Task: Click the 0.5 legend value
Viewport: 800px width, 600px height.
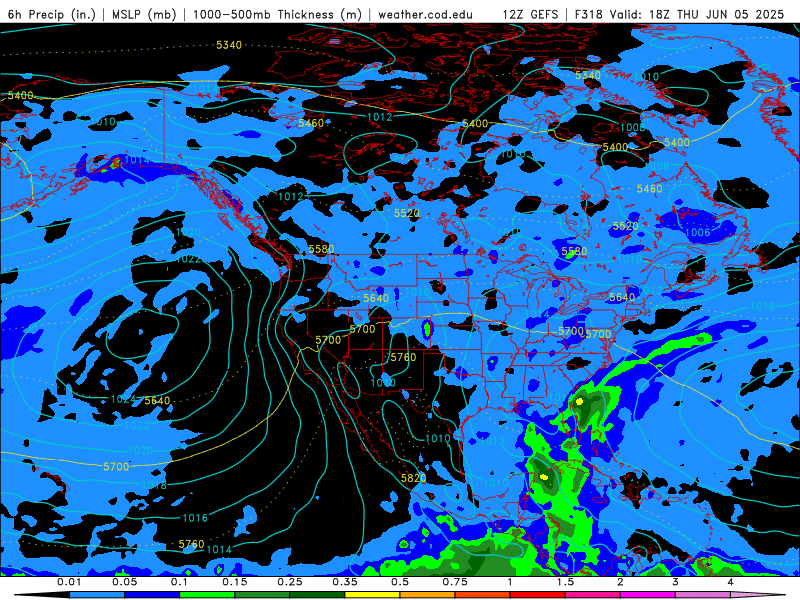Action: pyautogui.click(x=400, y=582)
